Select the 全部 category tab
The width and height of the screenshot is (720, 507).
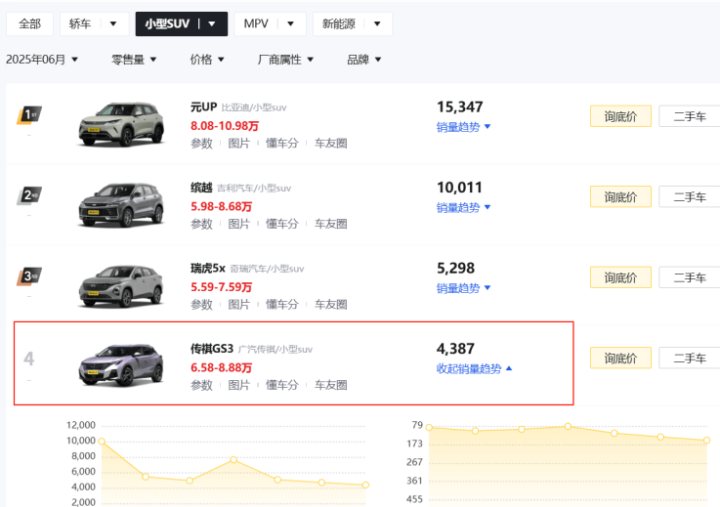pos(30,24)
